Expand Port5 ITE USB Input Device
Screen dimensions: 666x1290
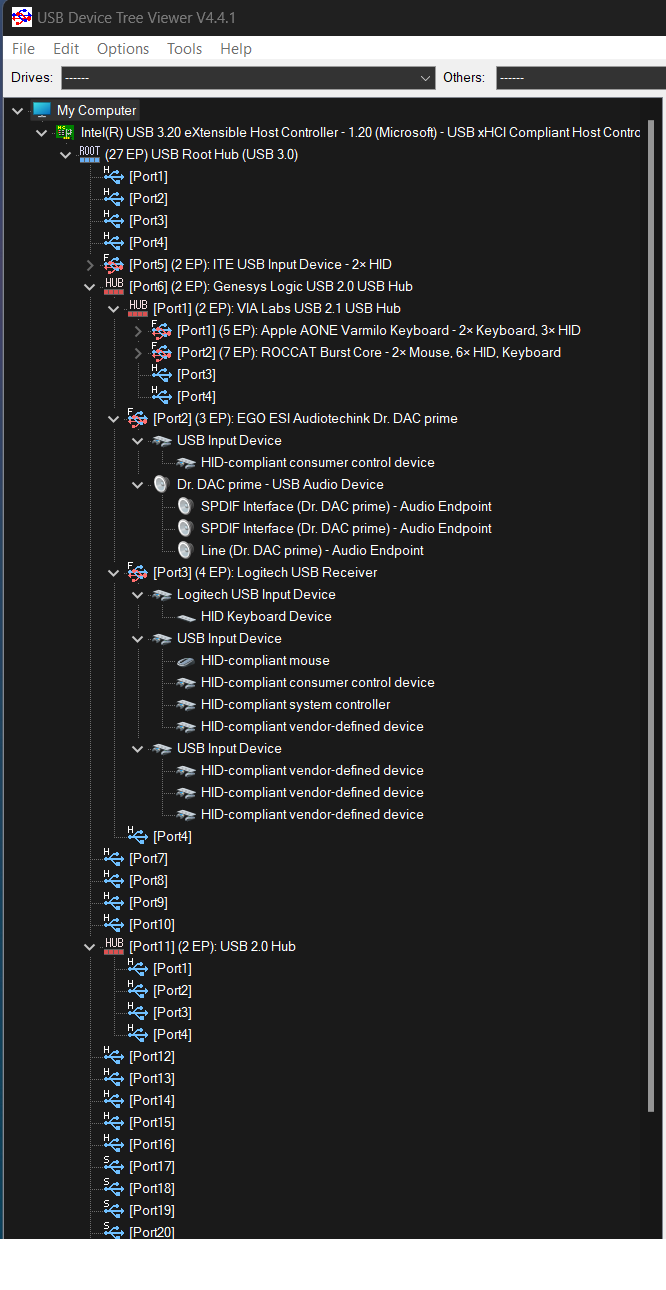(x=90, y=264)
